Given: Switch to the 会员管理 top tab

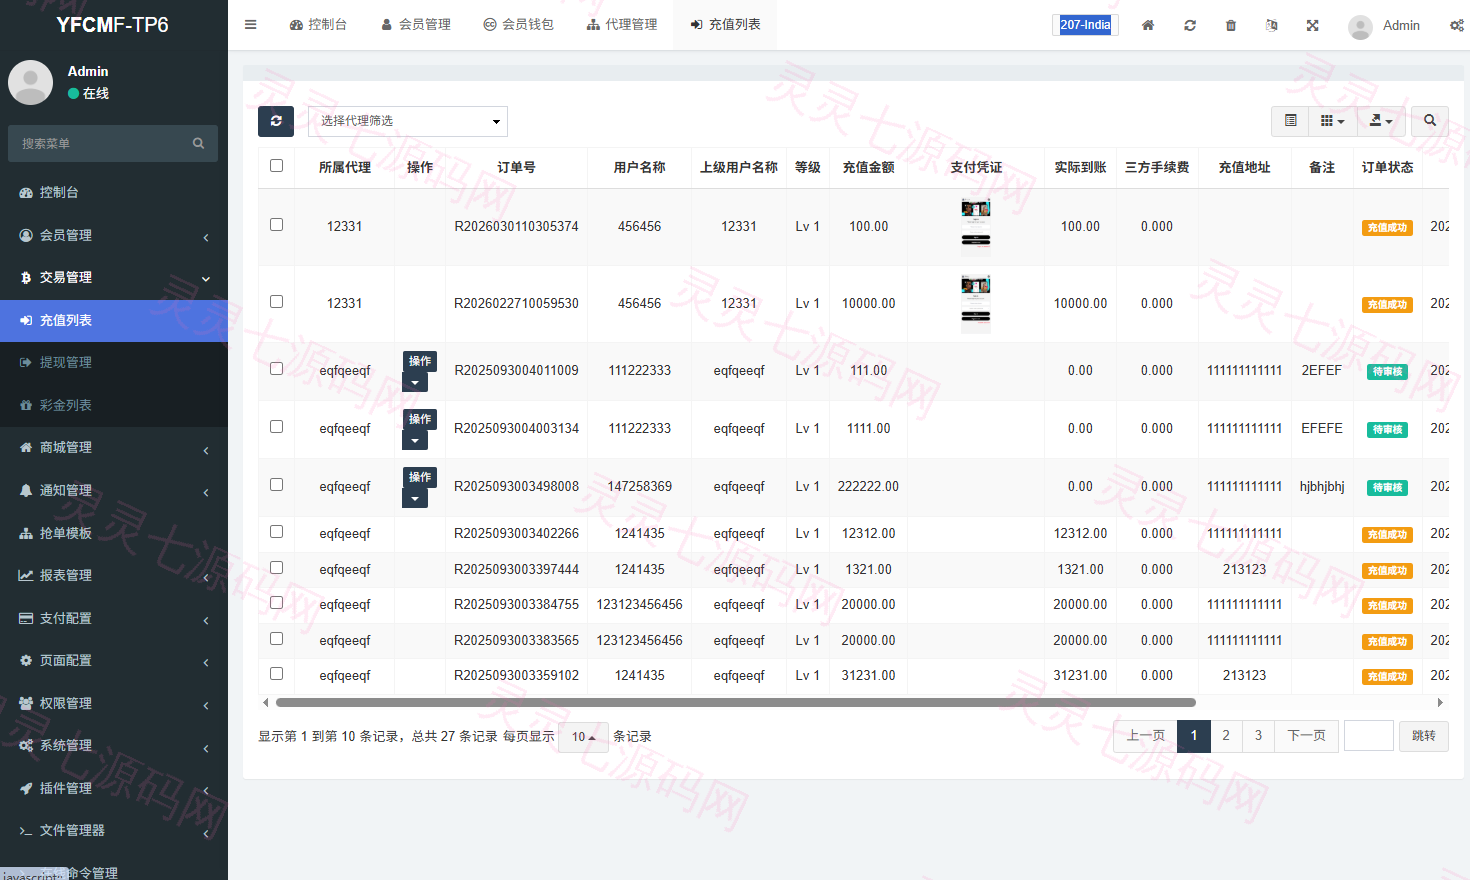Looking at the screenshot, I should click(416, 25).
